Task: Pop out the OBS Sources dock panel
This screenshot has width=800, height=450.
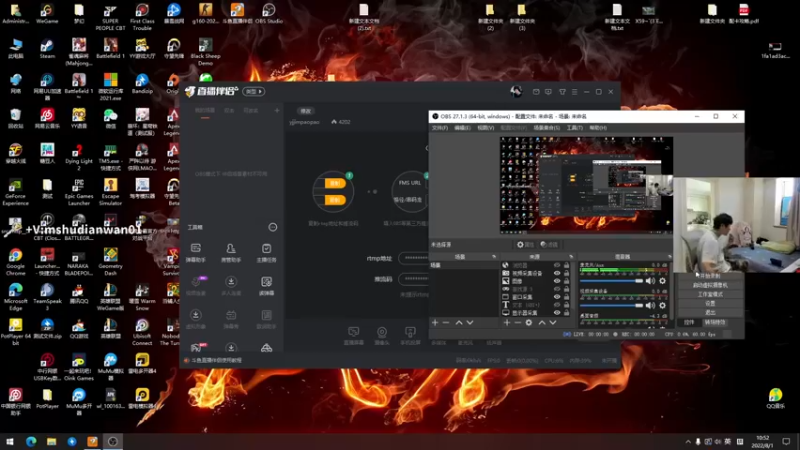Action: click(571, 257)
